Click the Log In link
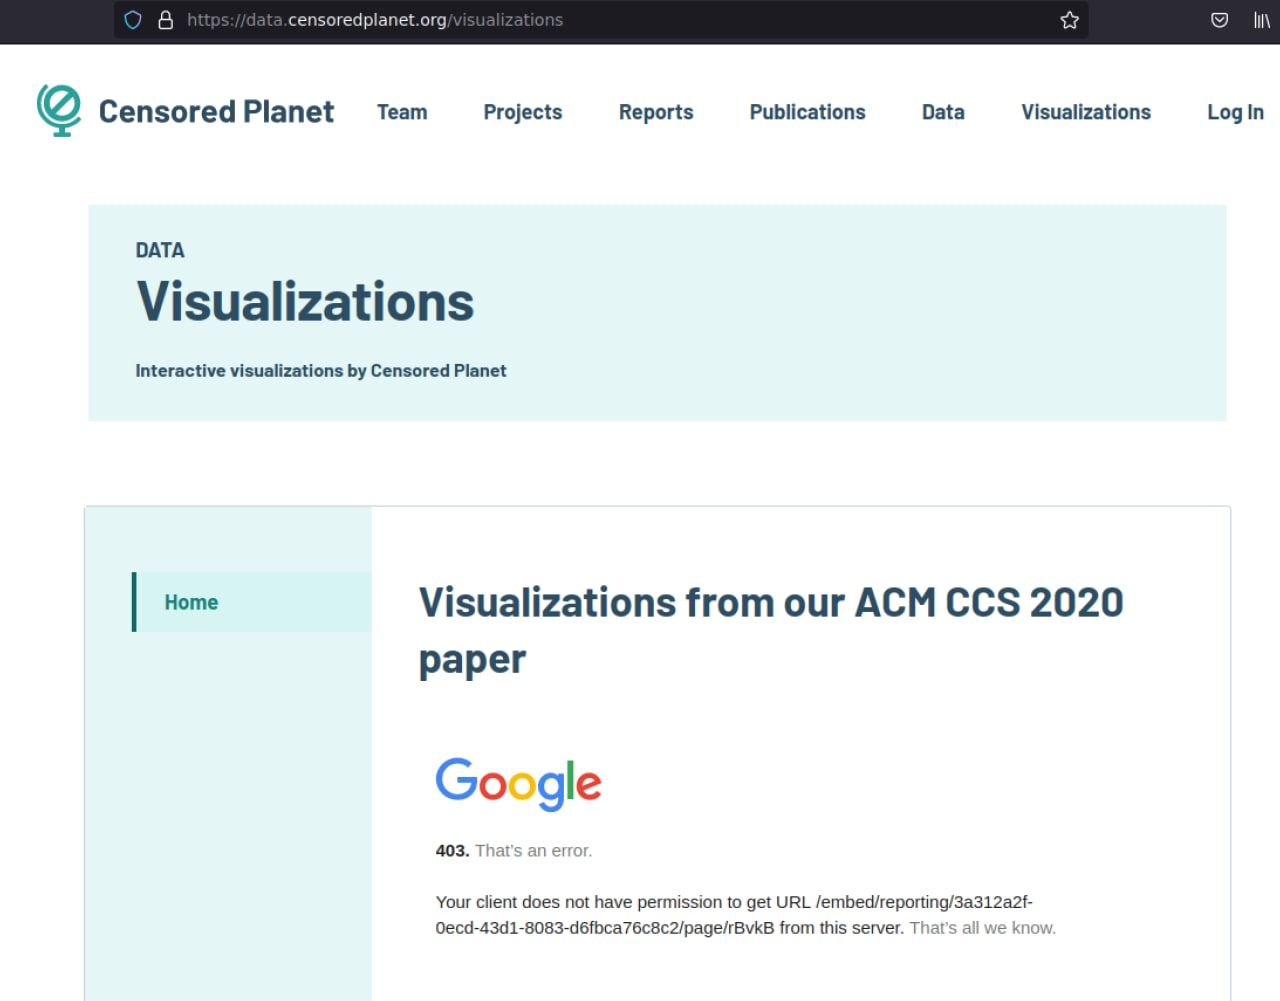 (x=1235, y=112)
